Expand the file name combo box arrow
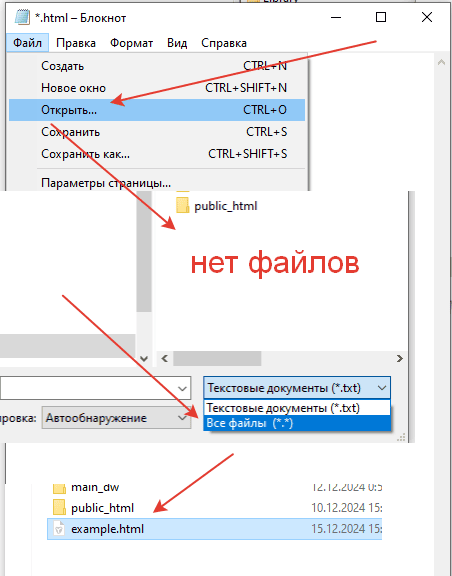Screen dimensions: 452x576 click(x=182, y=388)
